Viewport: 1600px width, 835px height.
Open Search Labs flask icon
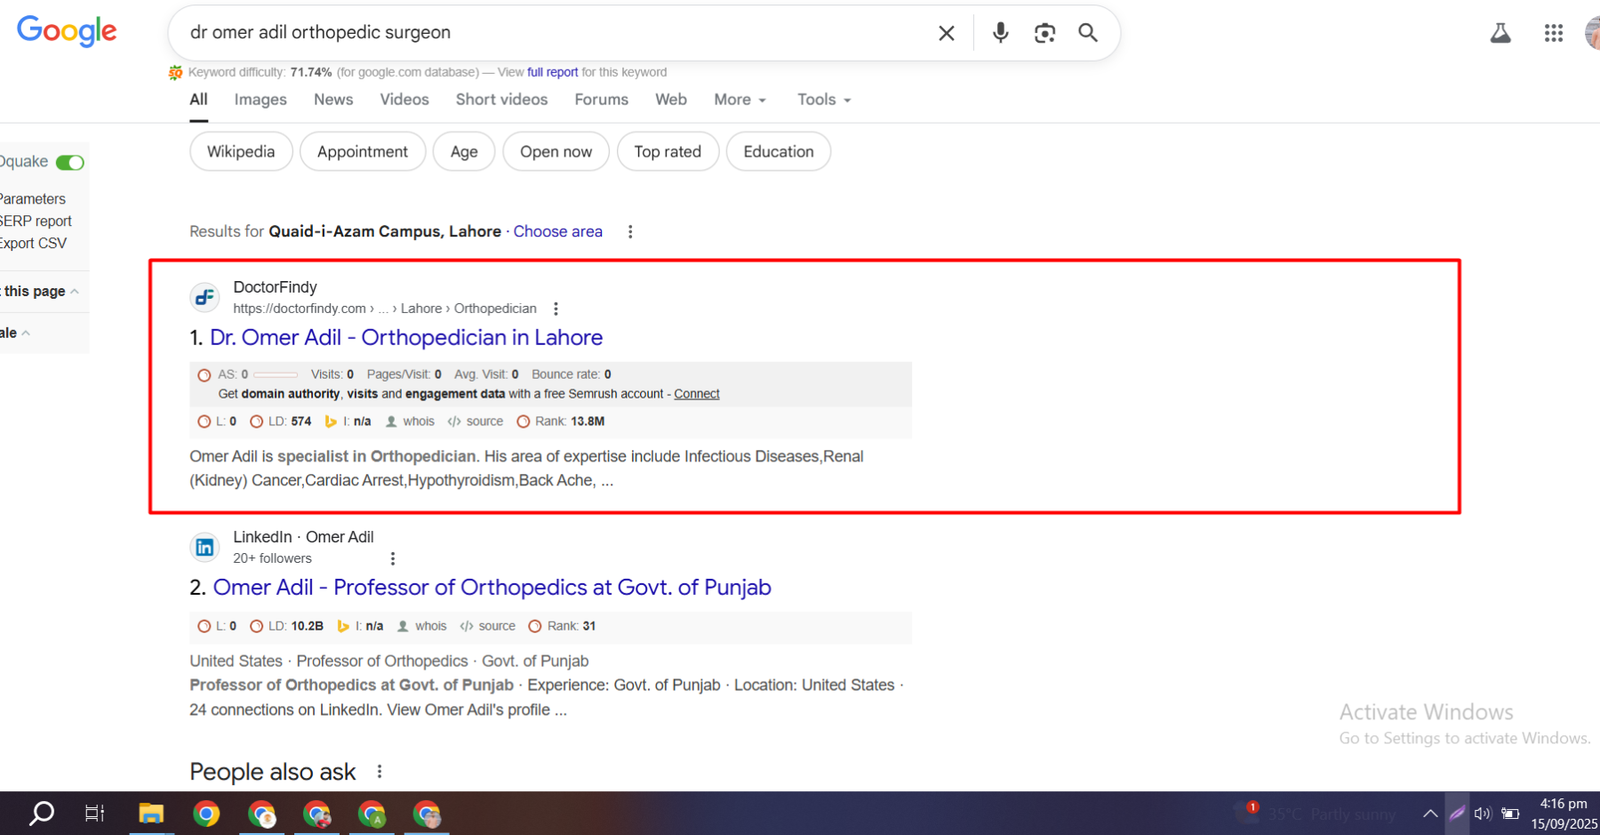1500,33
